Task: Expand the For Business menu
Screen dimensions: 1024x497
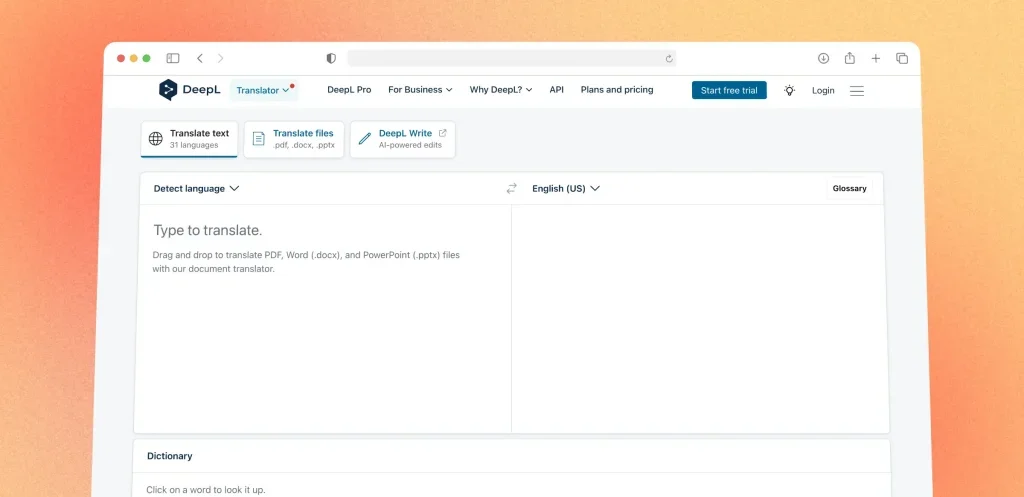Action: tap(420, 90)
